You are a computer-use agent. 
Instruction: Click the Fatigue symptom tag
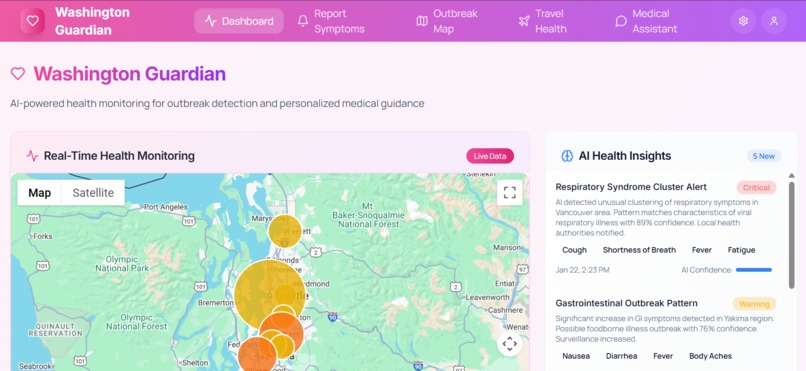741,250
